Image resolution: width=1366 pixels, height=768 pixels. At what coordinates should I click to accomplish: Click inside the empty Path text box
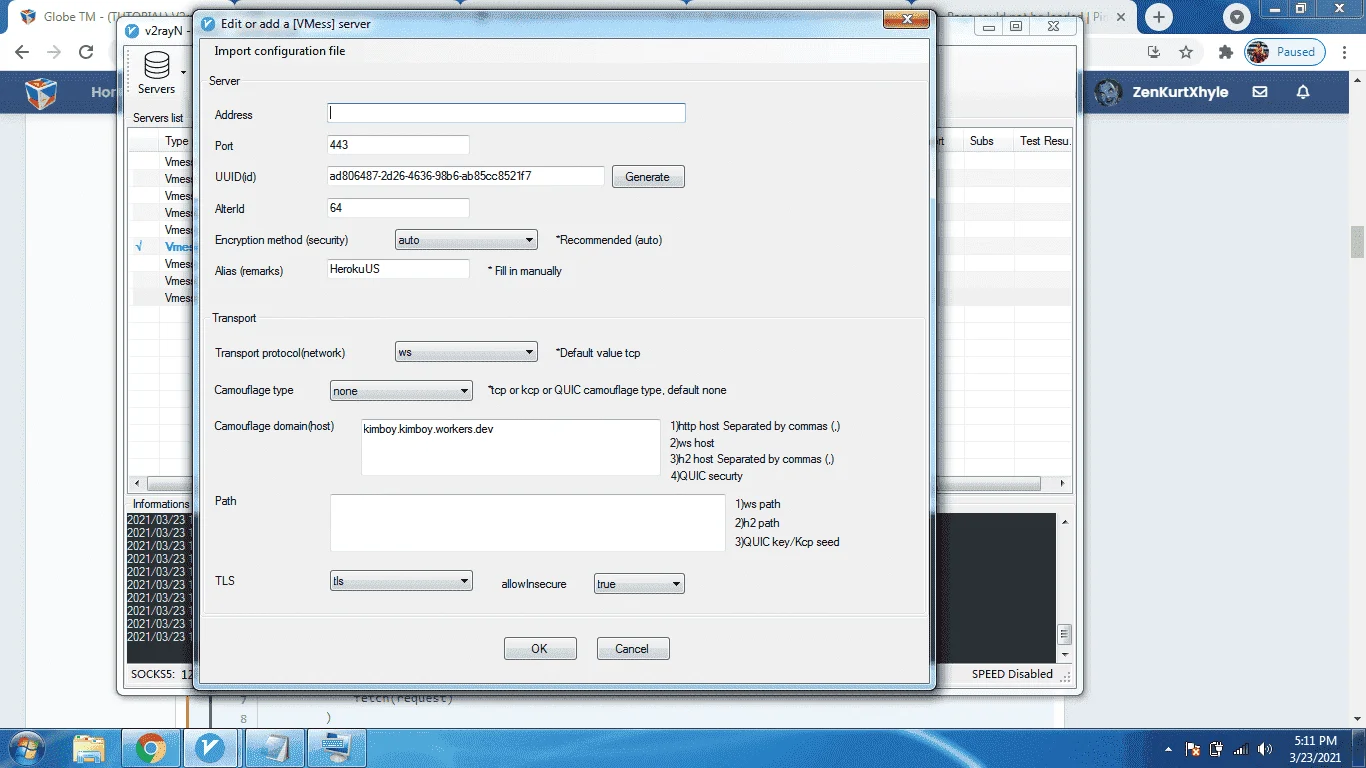point(528,522)
